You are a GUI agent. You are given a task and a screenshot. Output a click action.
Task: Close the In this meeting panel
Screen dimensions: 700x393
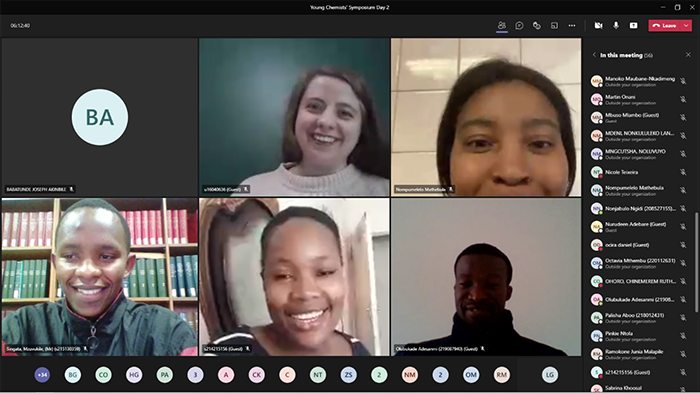click(688, 54)
